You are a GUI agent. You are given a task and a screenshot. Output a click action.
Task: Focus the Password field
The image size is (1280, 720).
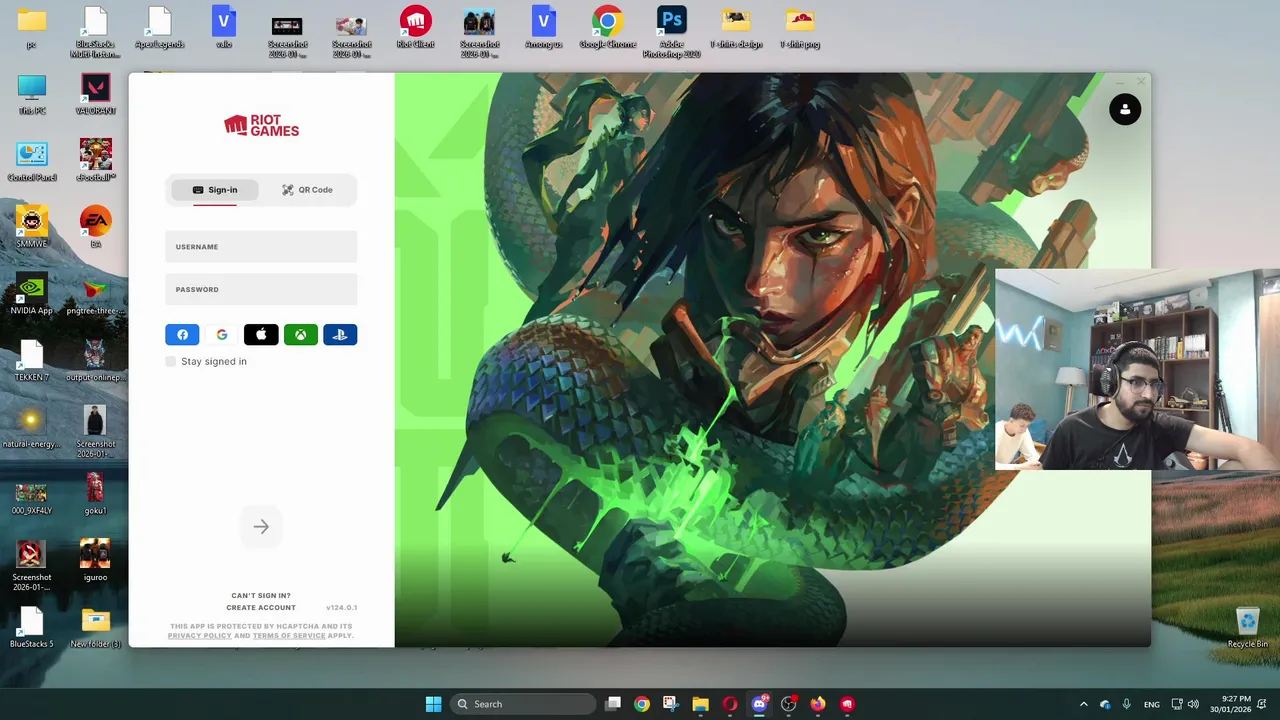coord(261,289)
